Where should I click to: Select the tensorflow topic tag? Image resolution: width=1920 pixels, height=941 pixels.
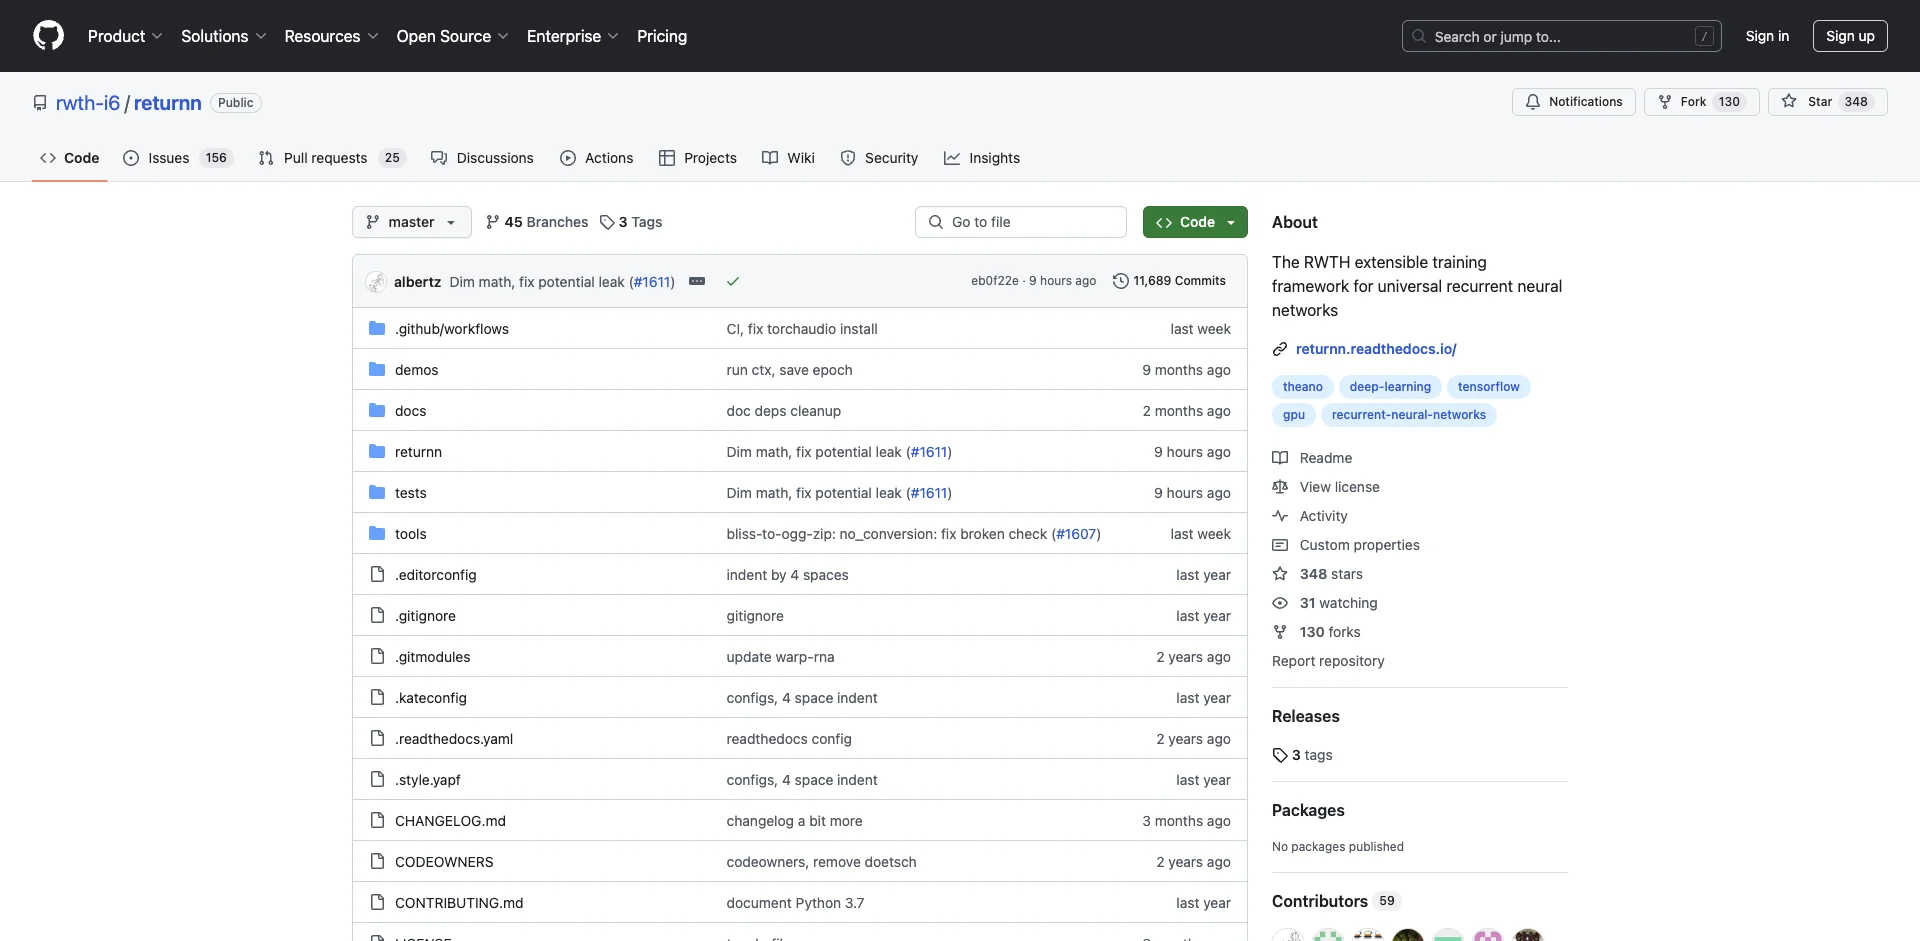click(1488, 387)
